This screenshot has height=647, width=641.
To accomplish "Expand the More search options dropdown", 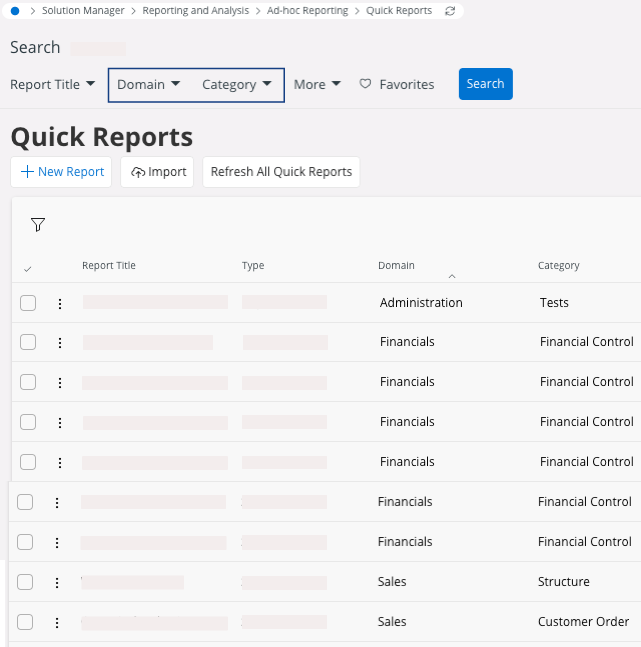I will point(317,85).
